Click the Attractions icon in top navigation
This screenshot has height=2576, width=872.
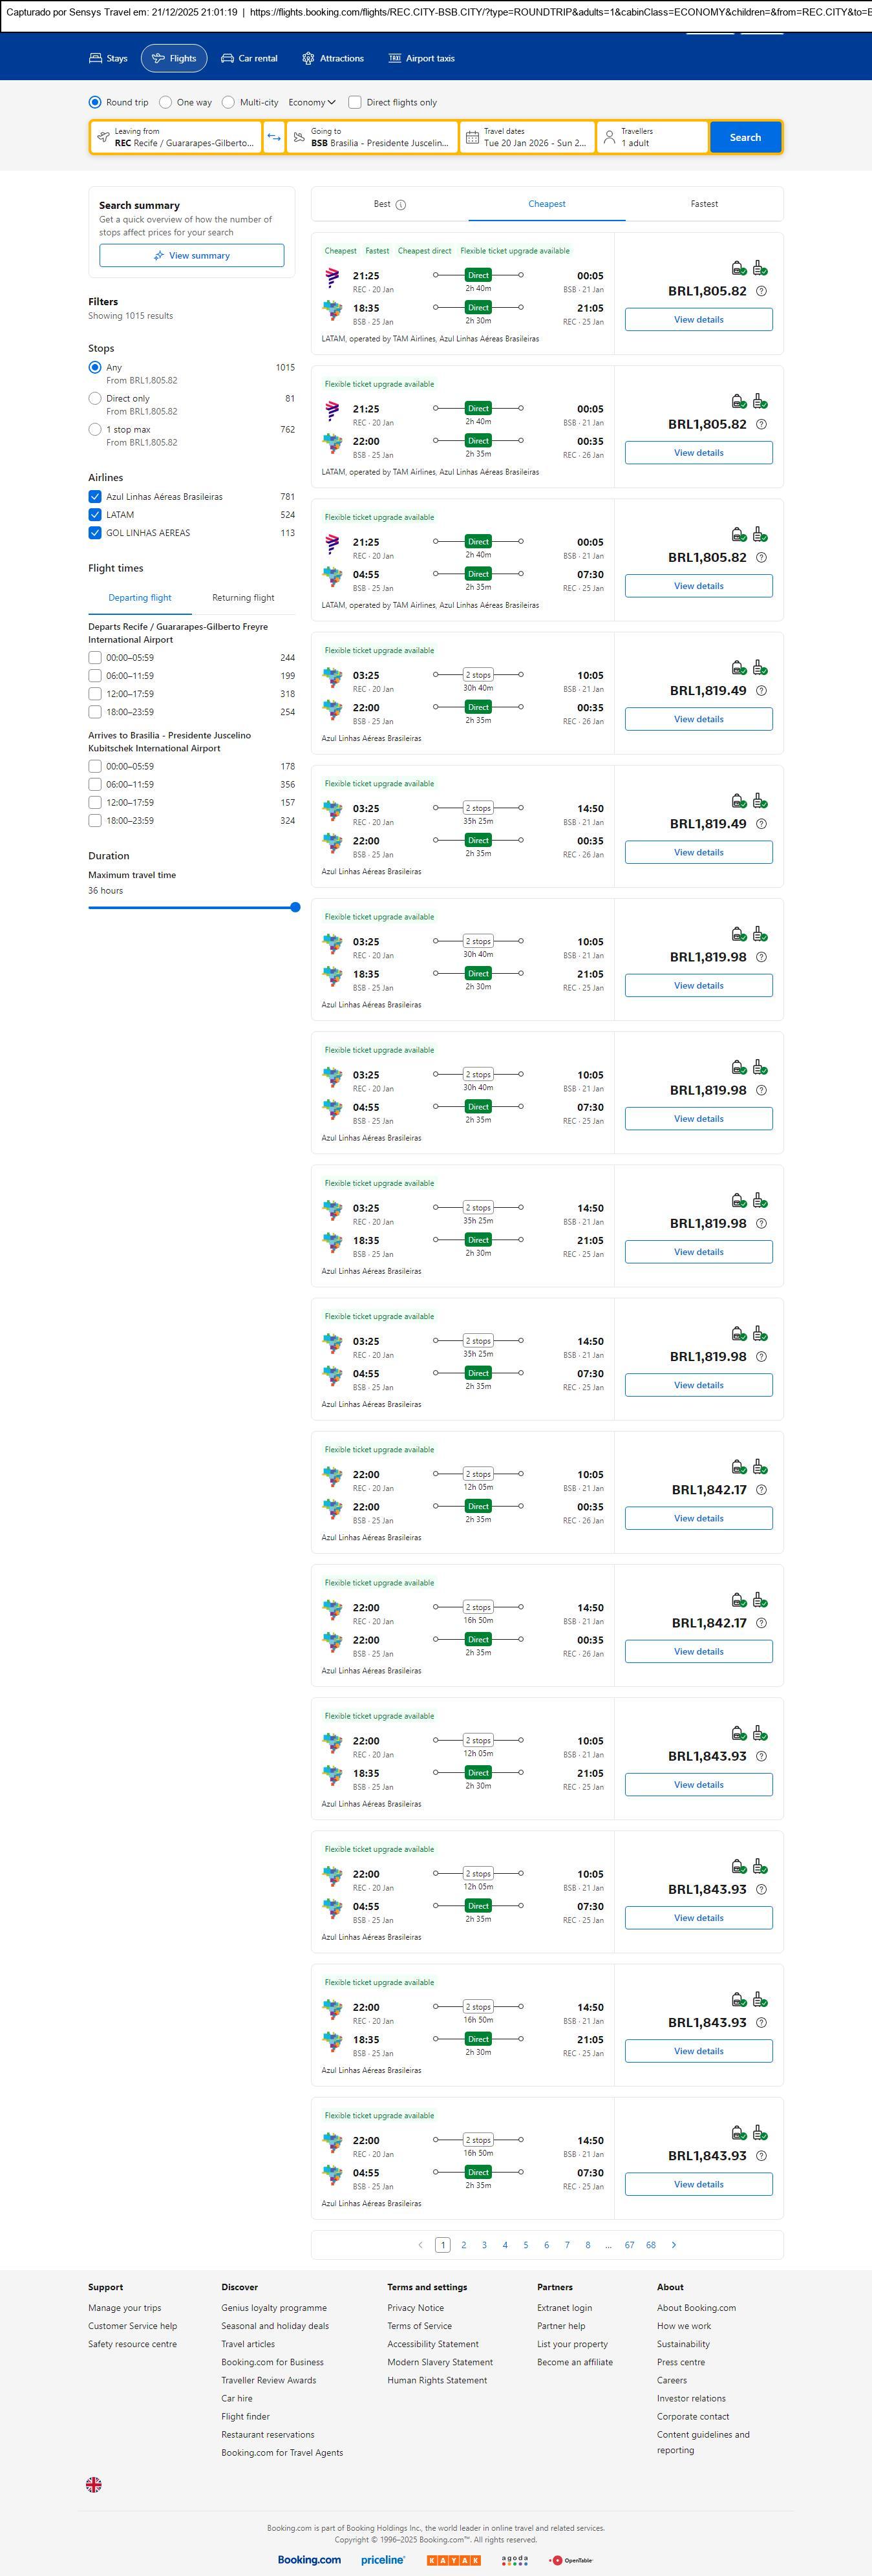(308, 59)
